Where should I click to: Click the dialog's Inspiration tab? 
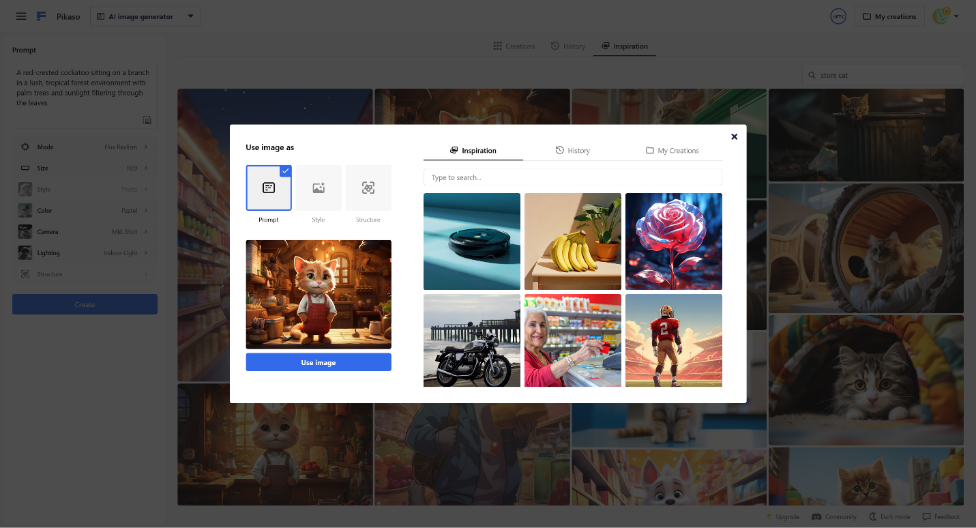(473, 150)
